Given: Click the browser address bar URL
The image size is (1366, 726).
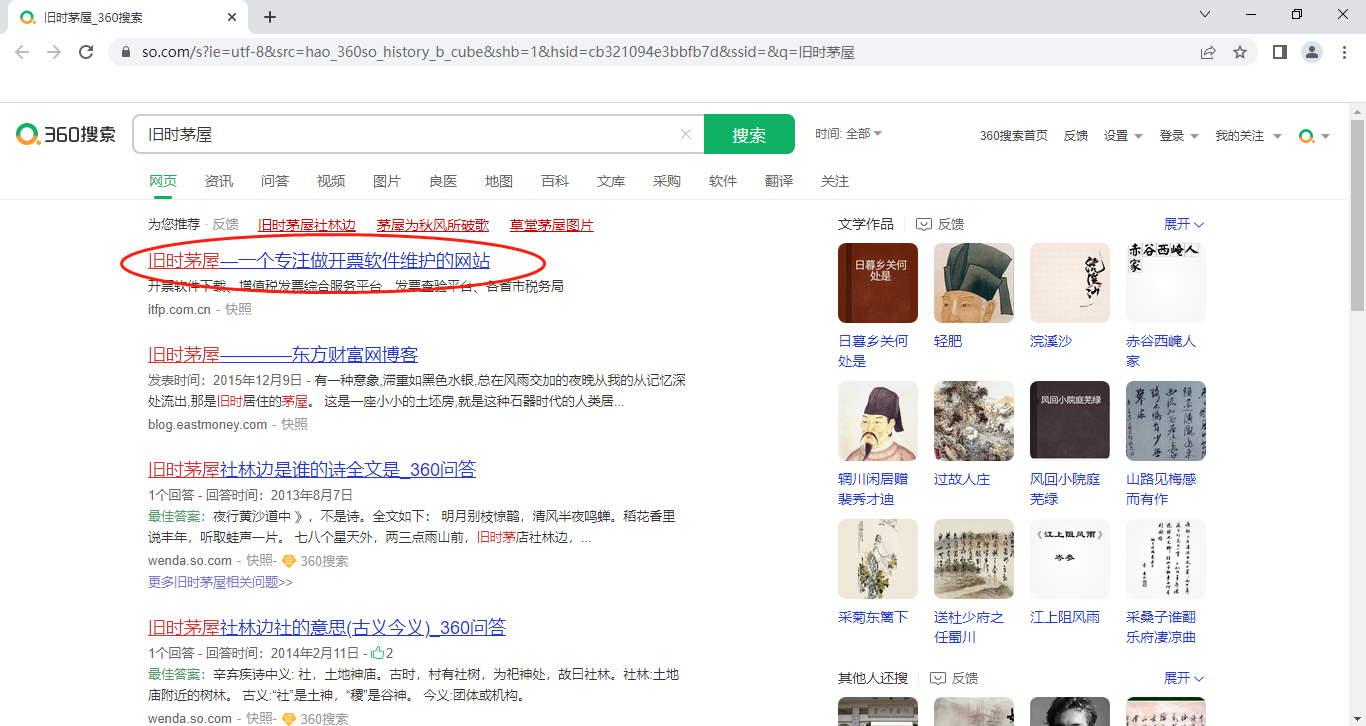Looking at the screenshot, I should (x=498, y=52).
